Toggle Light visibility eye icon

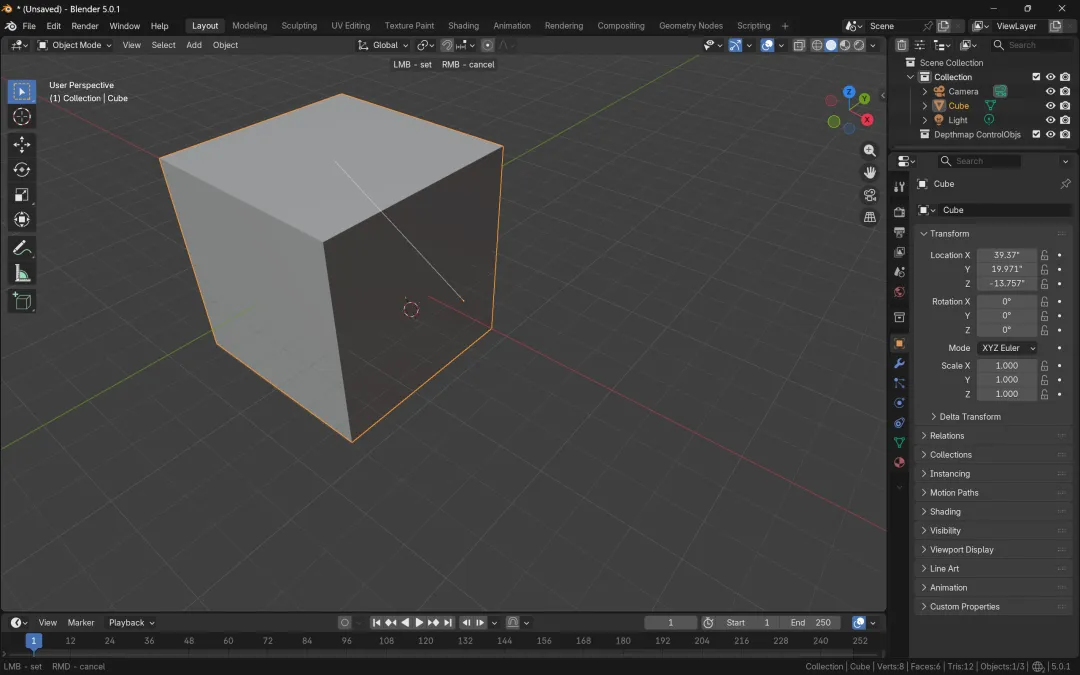pyautogui.click(x=1050, y=120)
